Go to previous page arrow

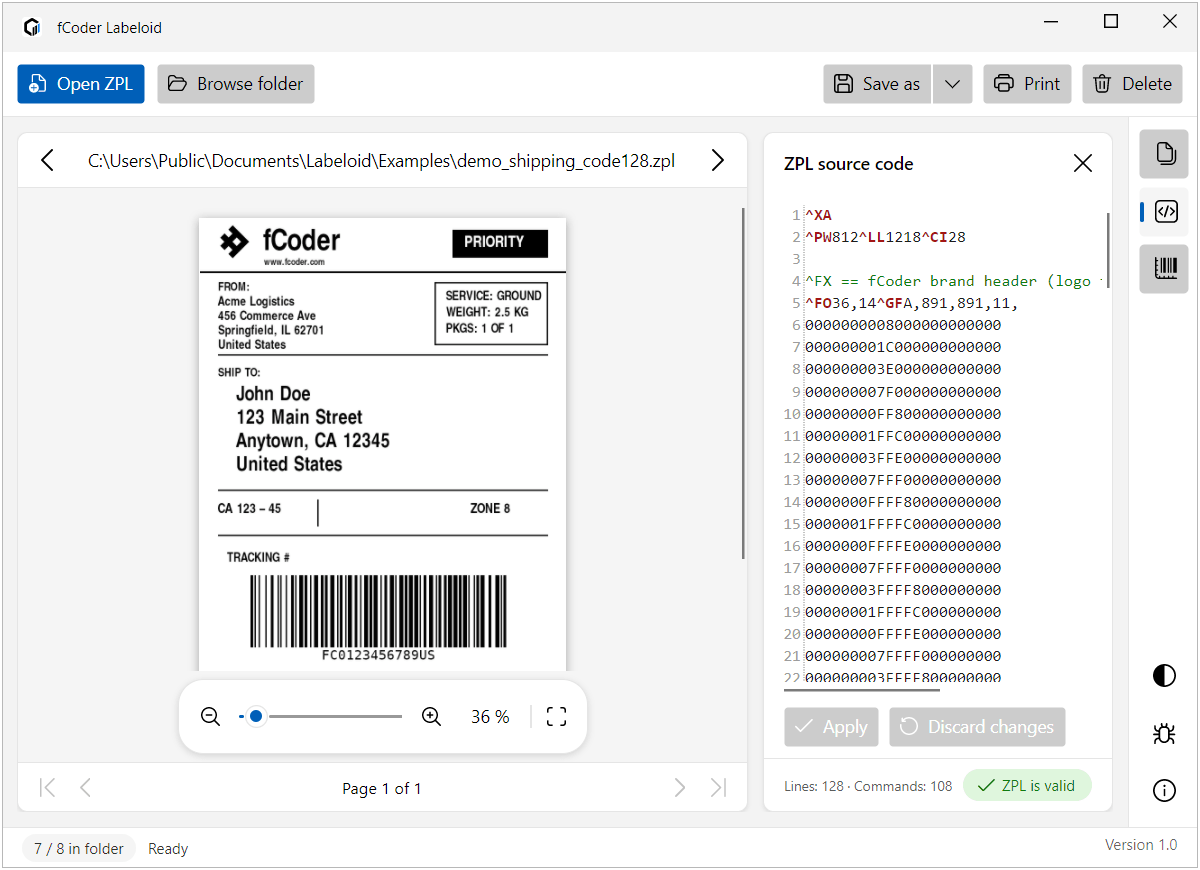[85, 788]
